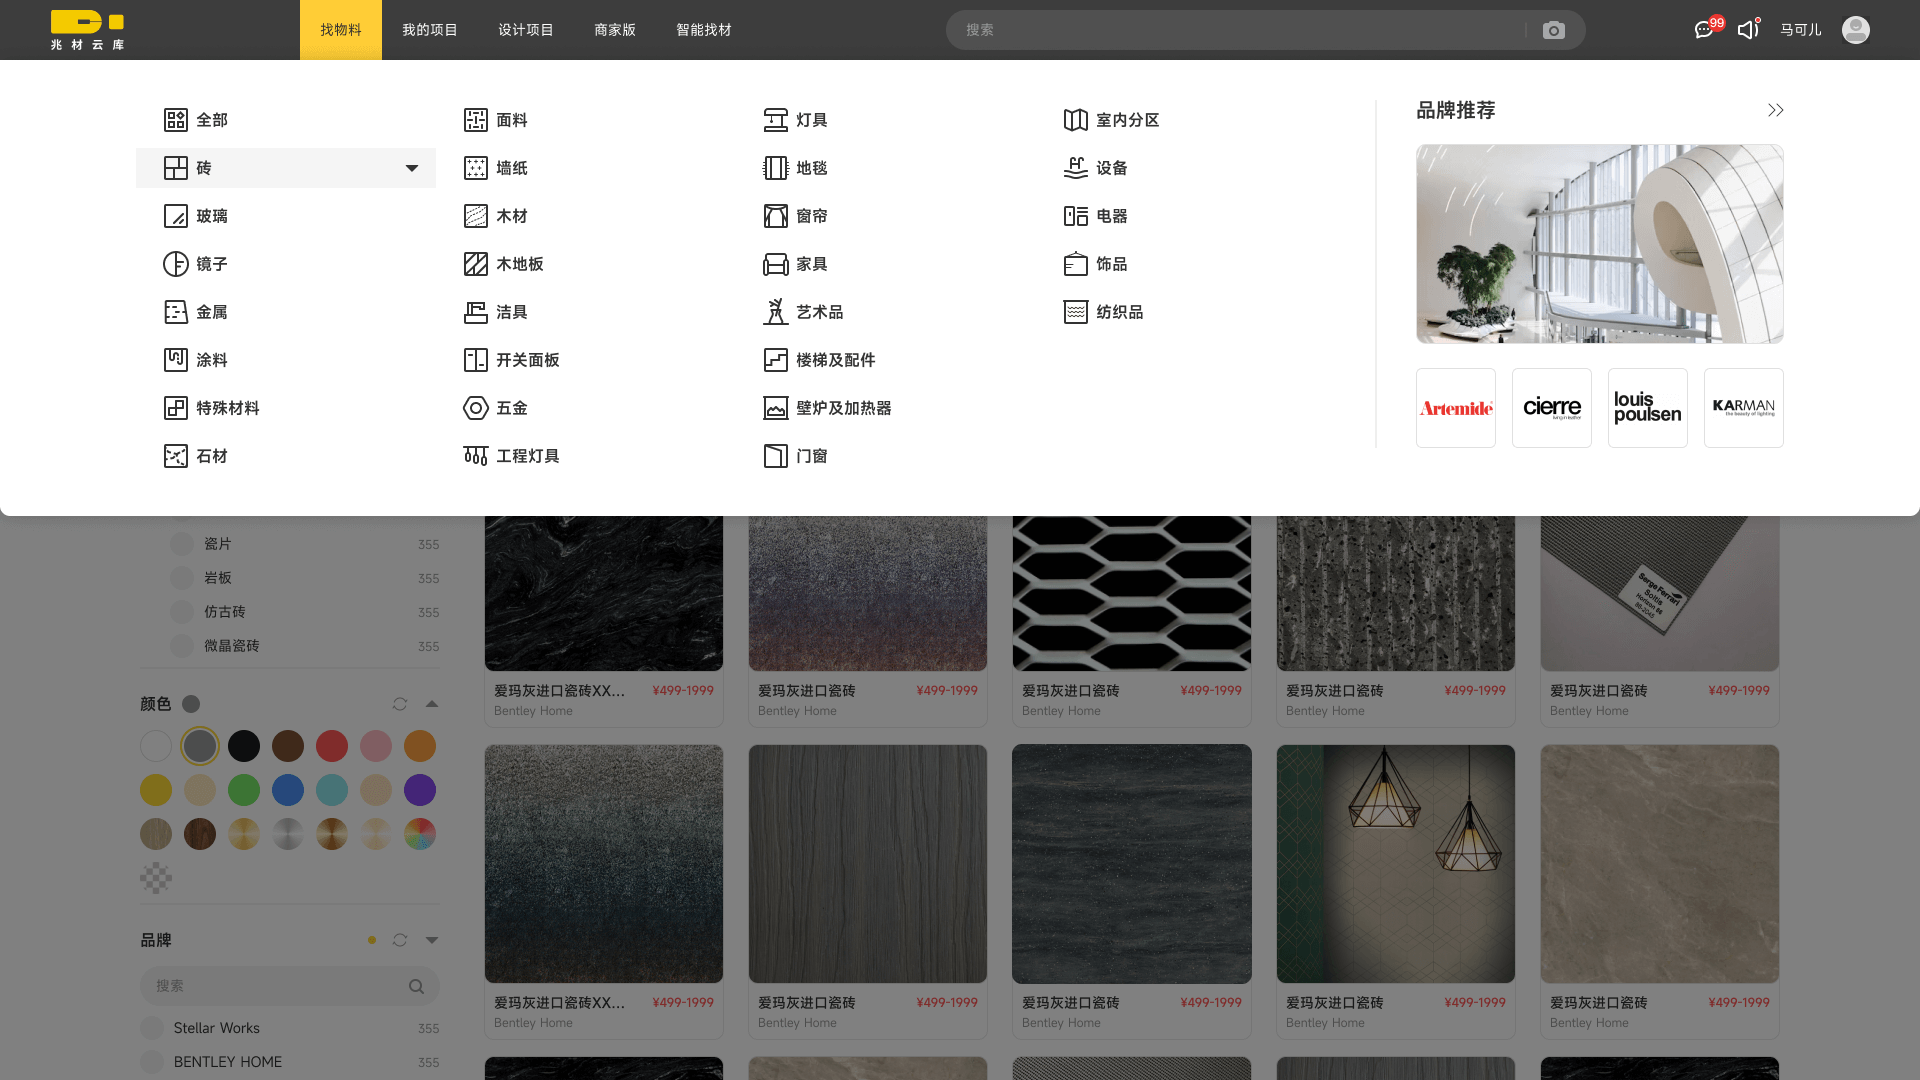This screenshot has height=1080, width=1920.
Task: Open the cierre brand logo
Action: click(x=1552, y=408)
